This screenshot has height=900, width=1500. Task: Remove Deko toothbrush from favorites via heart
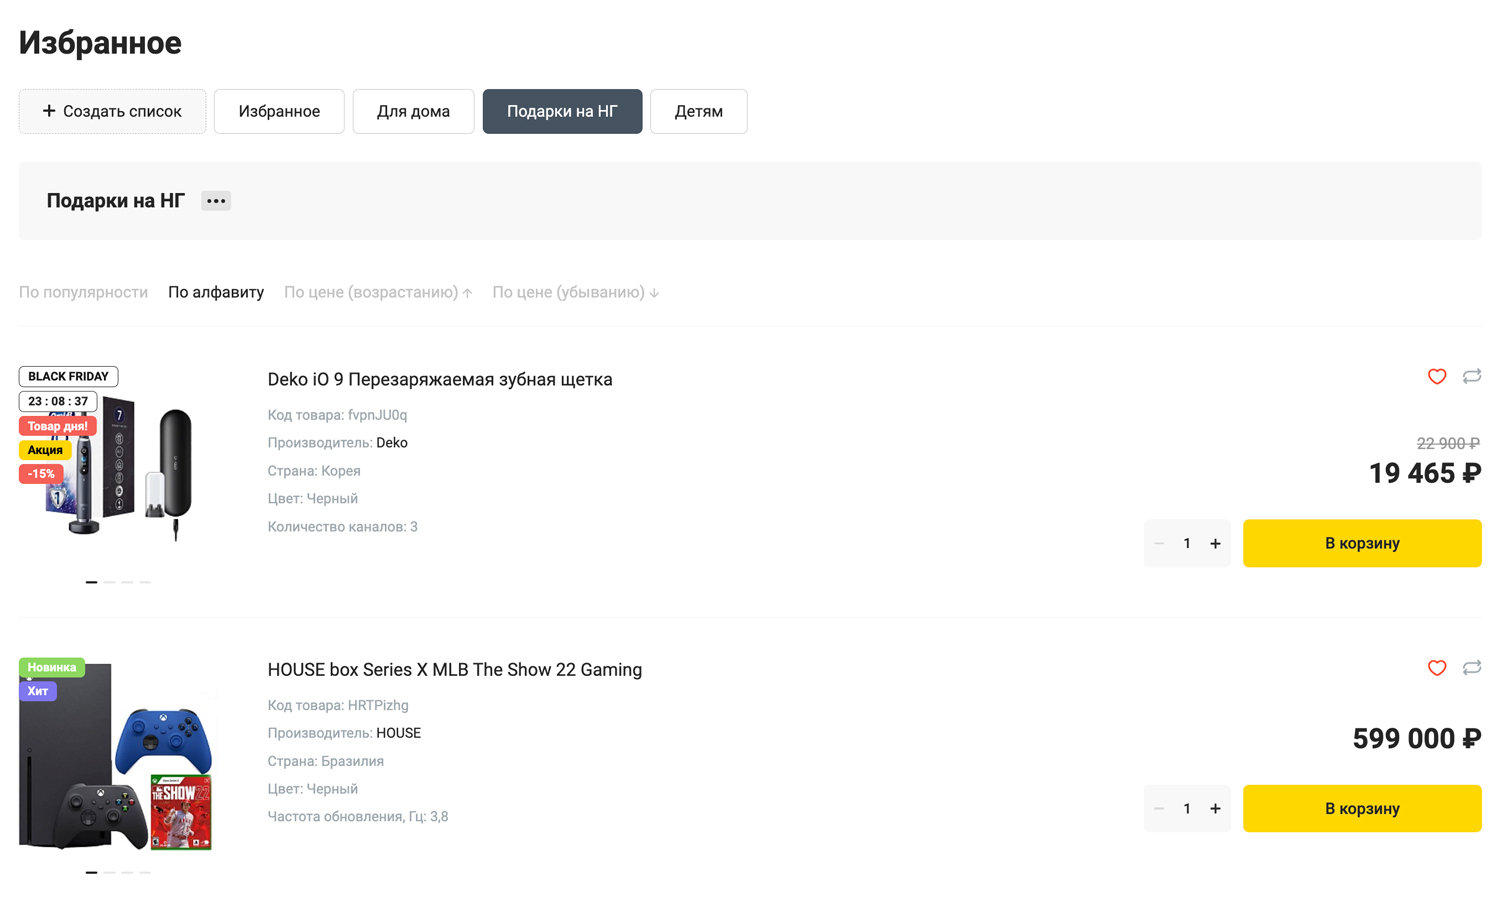tap(1436, 377)
